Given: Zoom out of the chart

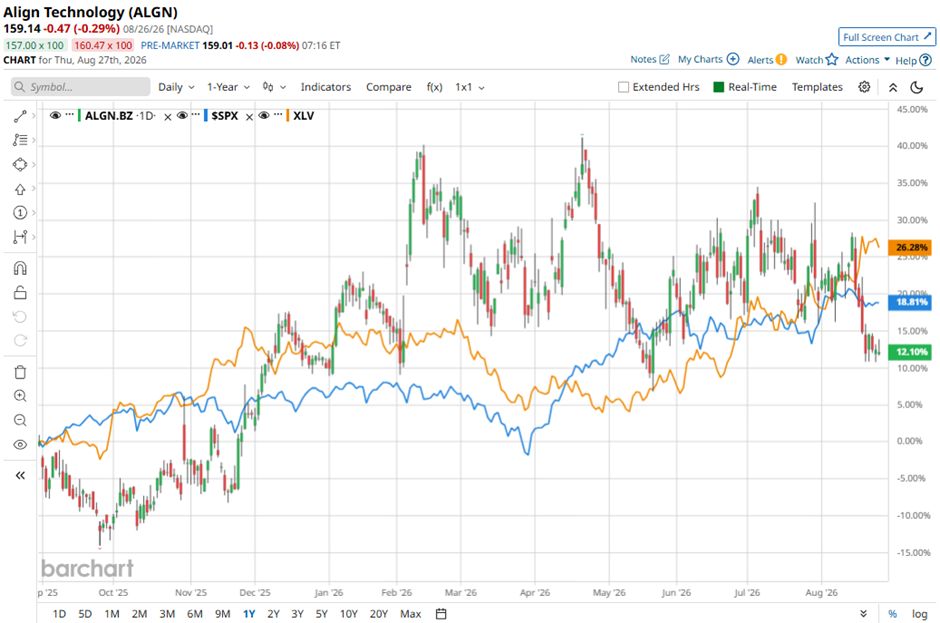Looking at the screenshot, I should coord(20,420).
